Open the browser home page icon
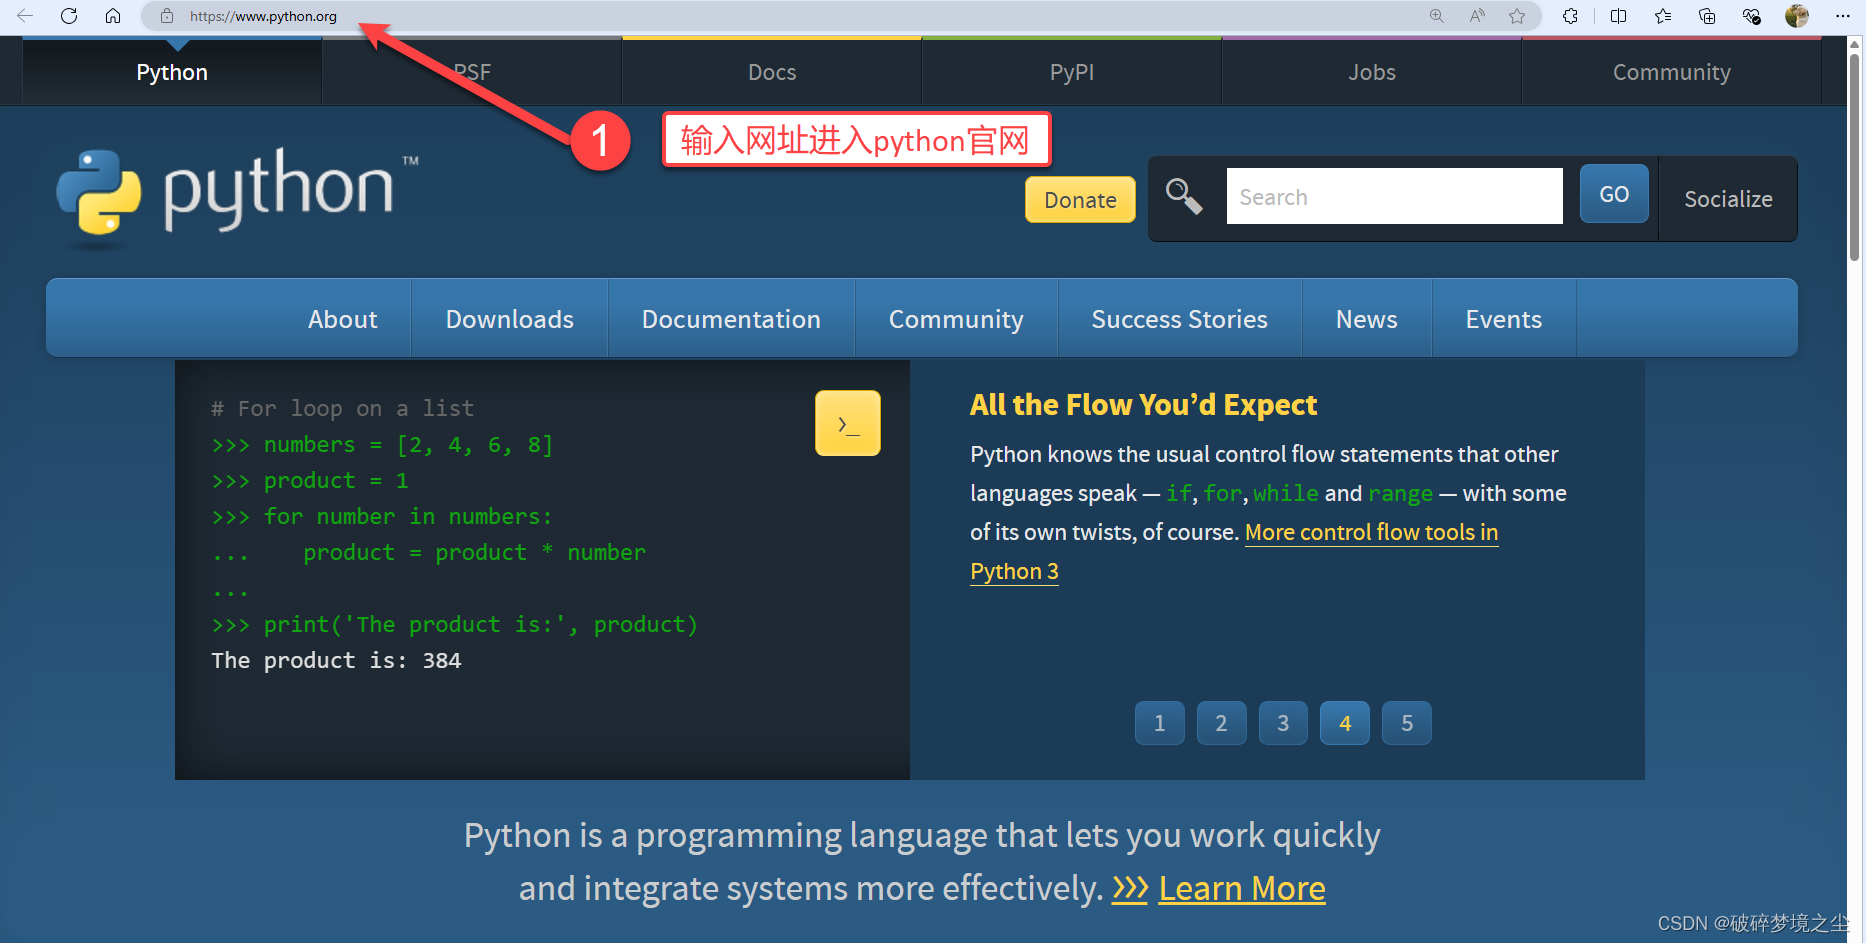The image size is (1866, 943). (113, 16)
